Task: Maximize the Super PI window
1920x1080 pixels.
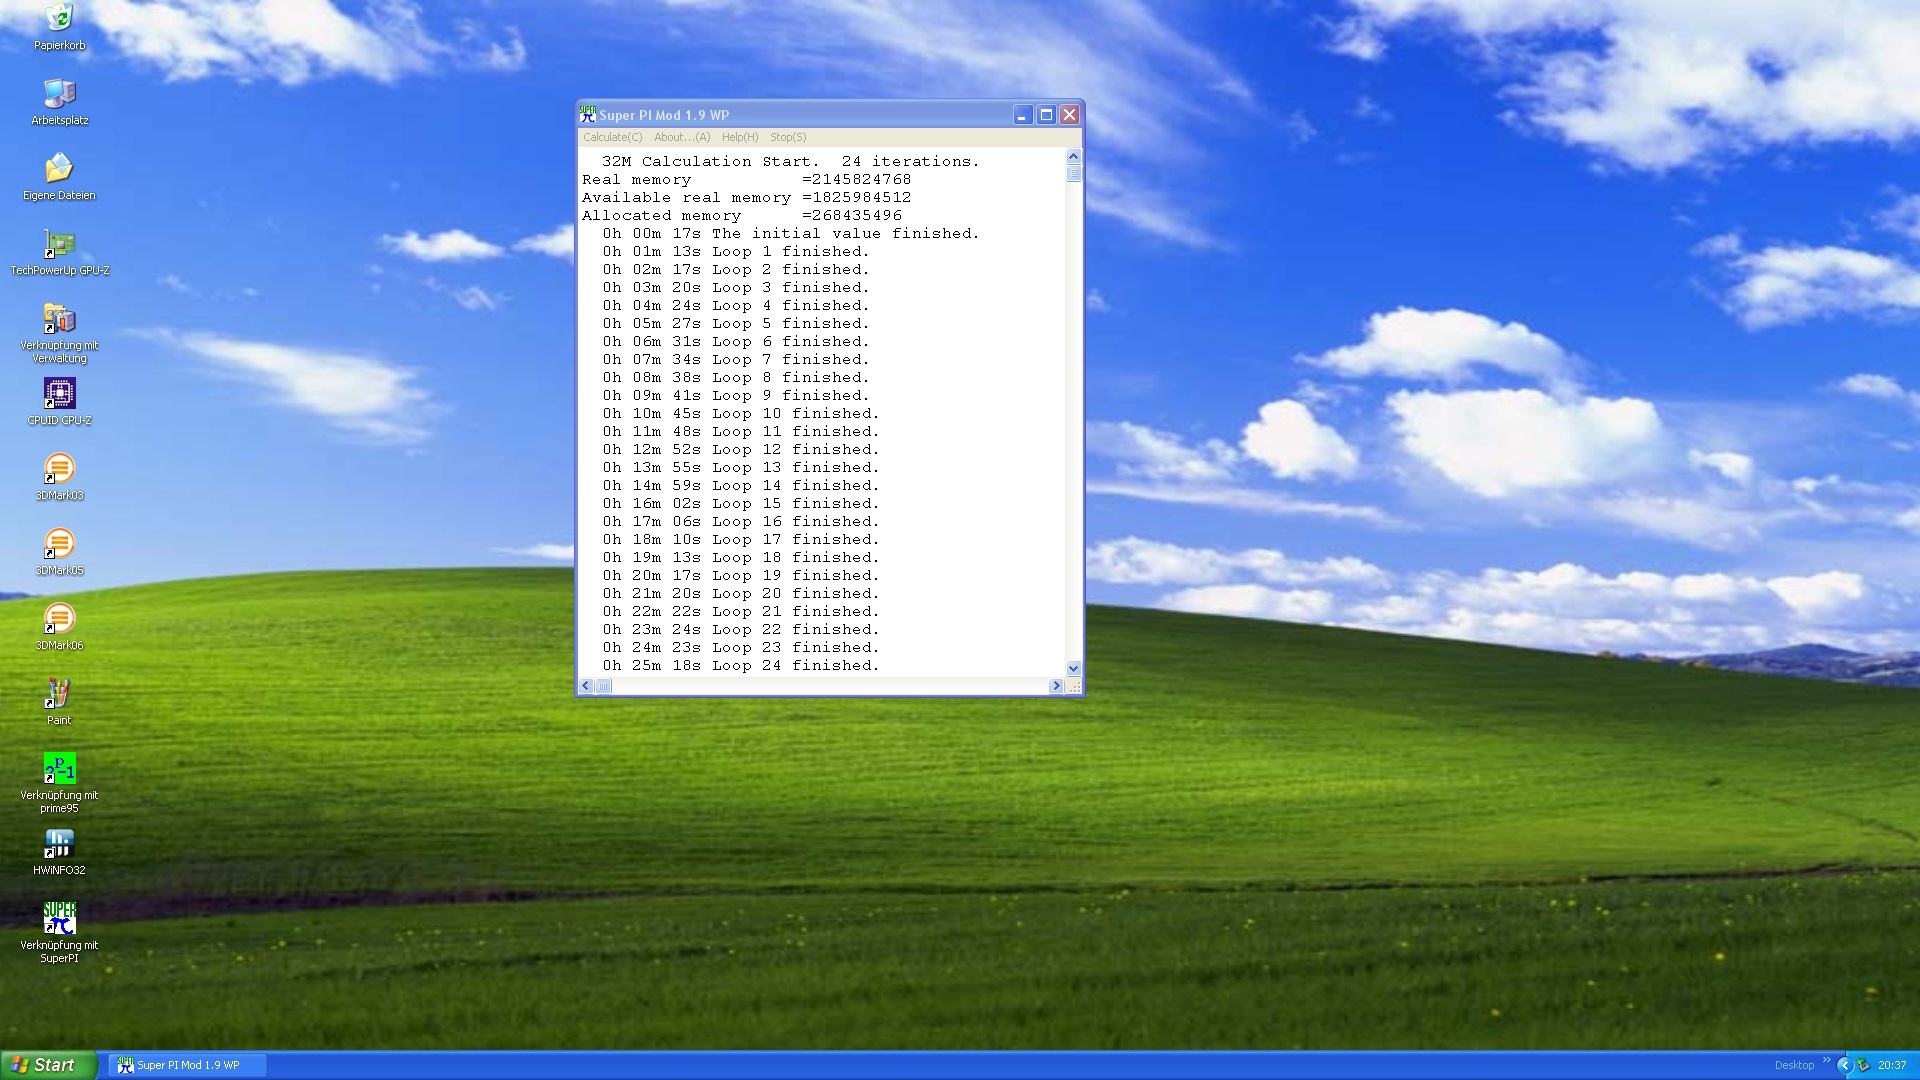Action: pyautogui.click(x=1046, y=115)
